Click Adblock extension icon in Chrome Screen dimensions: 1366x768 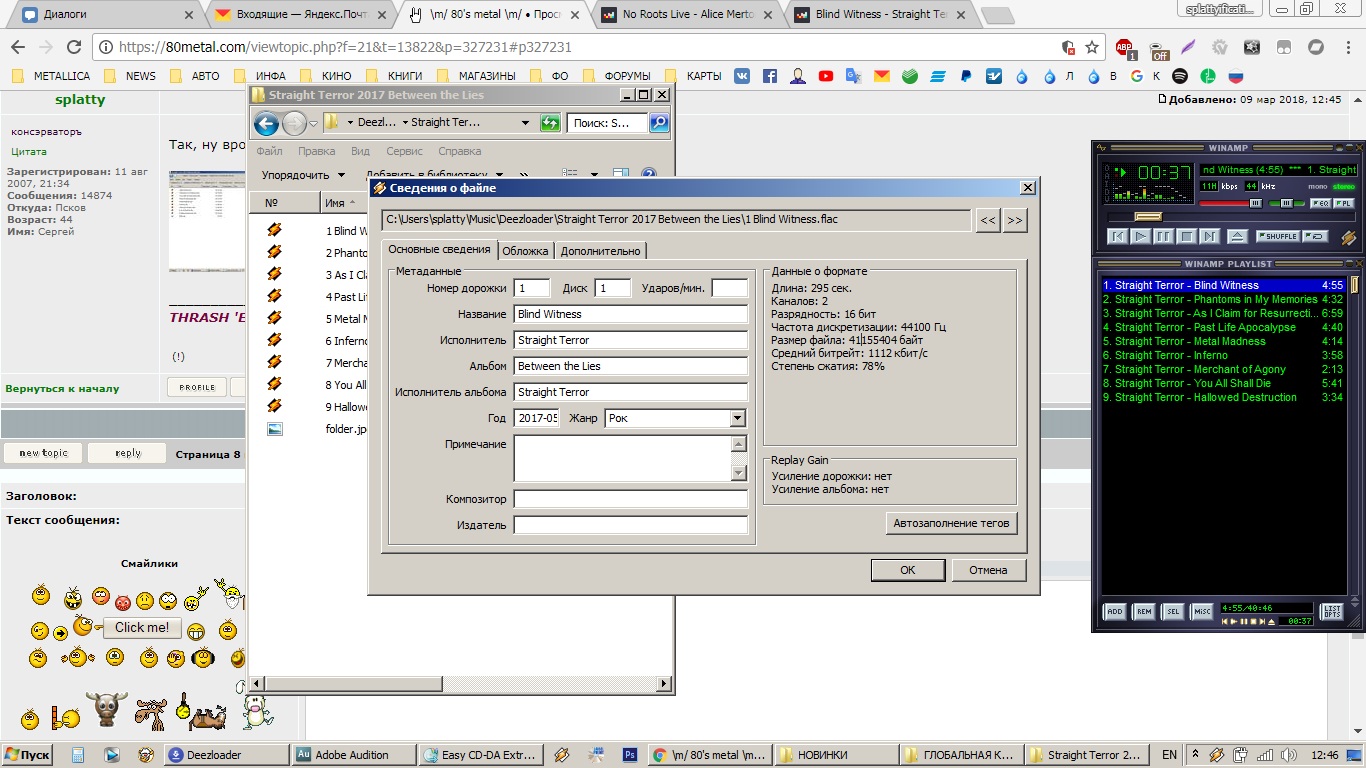click(1125, 47)
